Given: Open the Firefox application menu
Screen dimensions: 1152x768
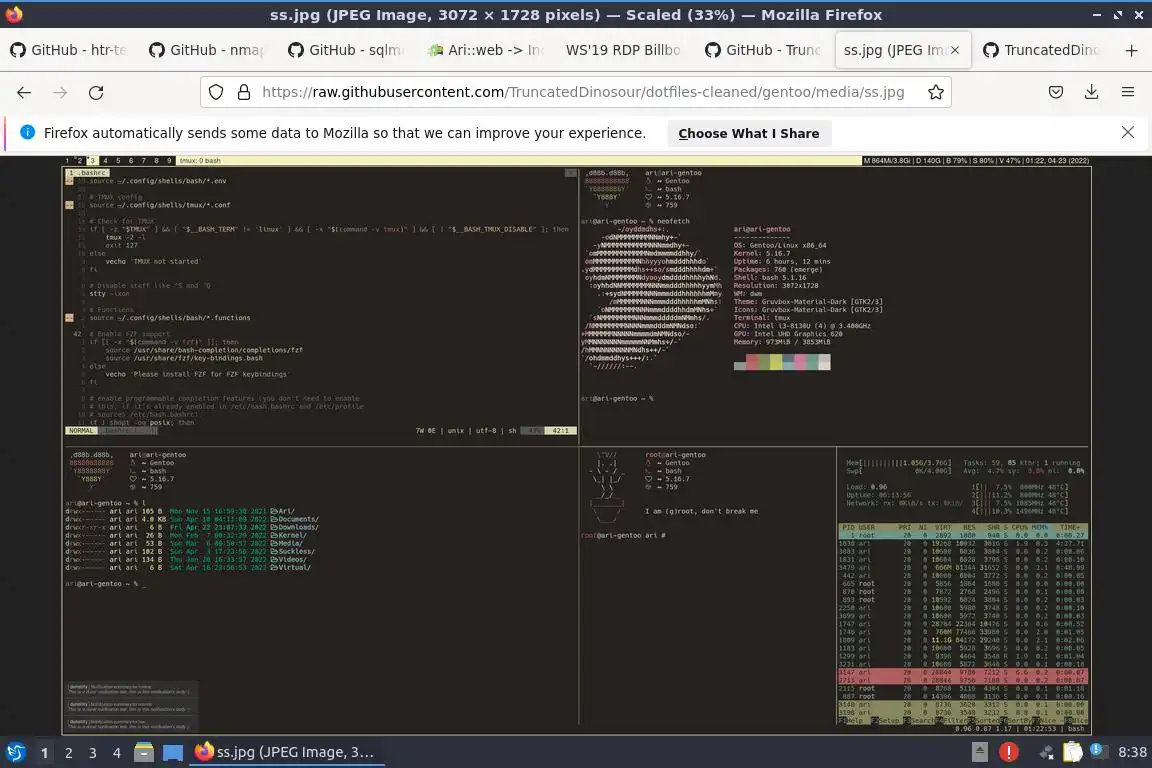Looking at the screenshot, I should (x=1128, y=93).
